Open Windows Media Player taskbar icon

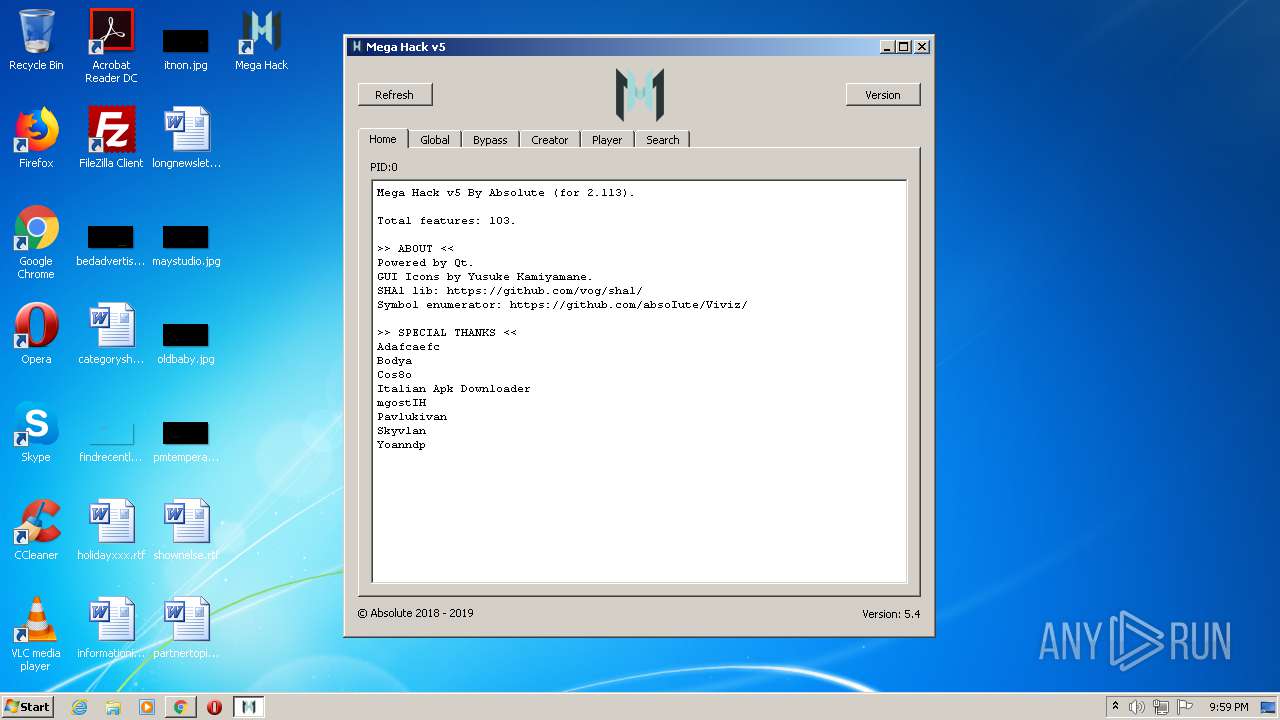point(147,707)
